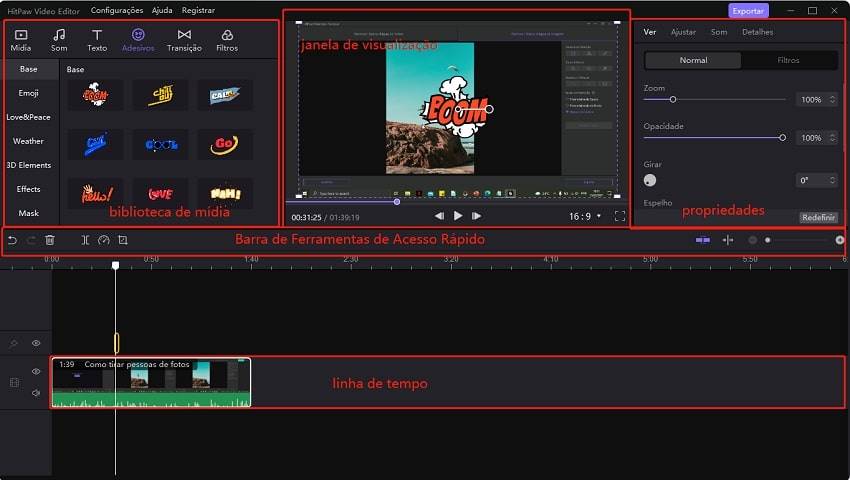Image resolution: width=850 pixels, height=480 pixels.
Task: Click the Exportar button
Action: (748, 11)
